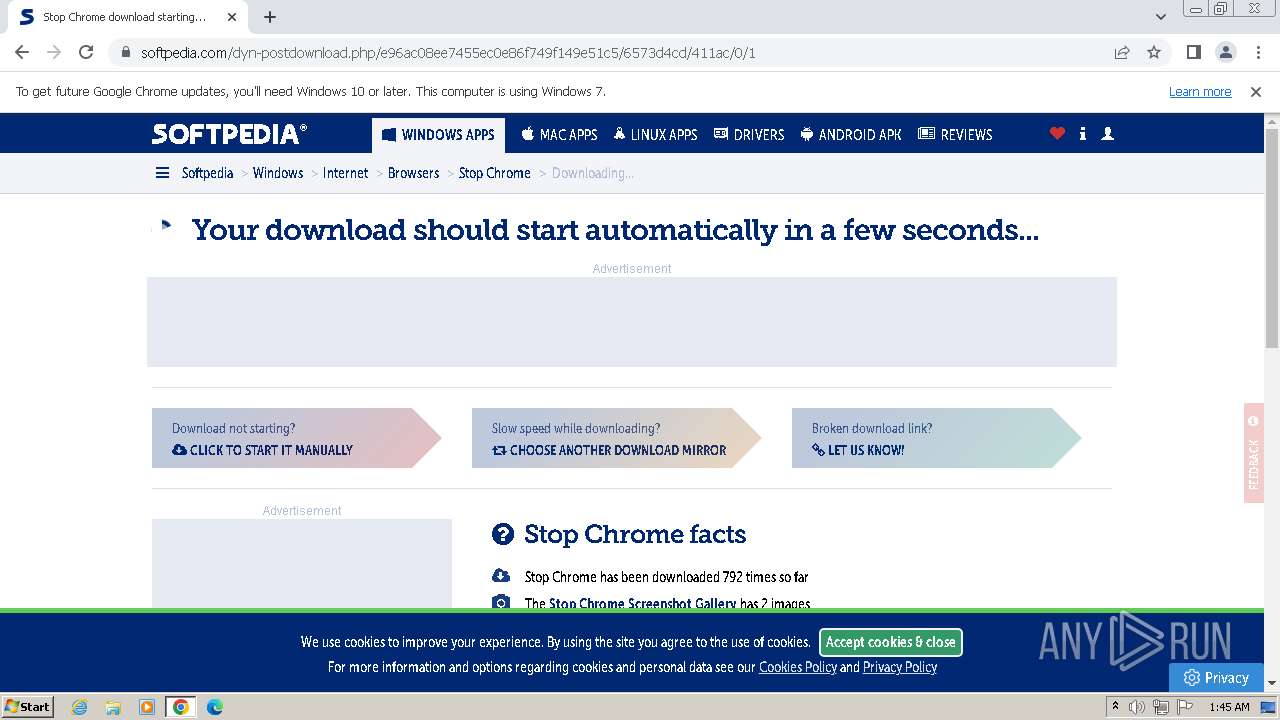Click the address bar URL
This screenshot has width=1280, height=720.
click(448, 52)
